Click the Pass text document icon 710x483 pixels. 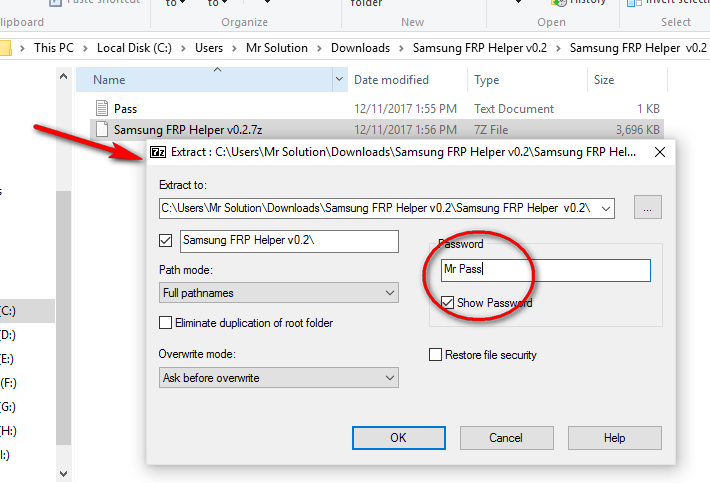tap(102, 108)
